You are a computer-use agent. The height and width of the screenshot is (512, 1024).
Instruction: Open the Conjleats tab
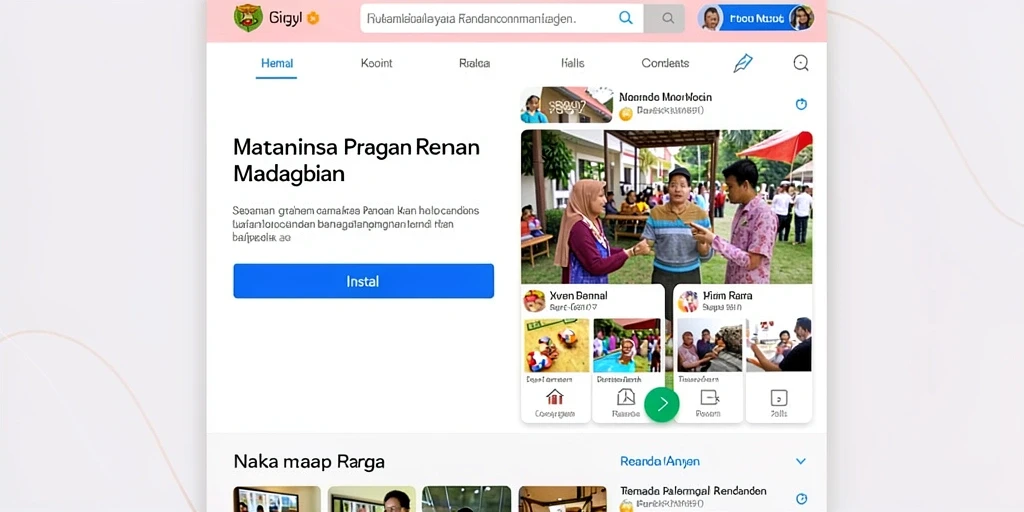coord(665,63)
